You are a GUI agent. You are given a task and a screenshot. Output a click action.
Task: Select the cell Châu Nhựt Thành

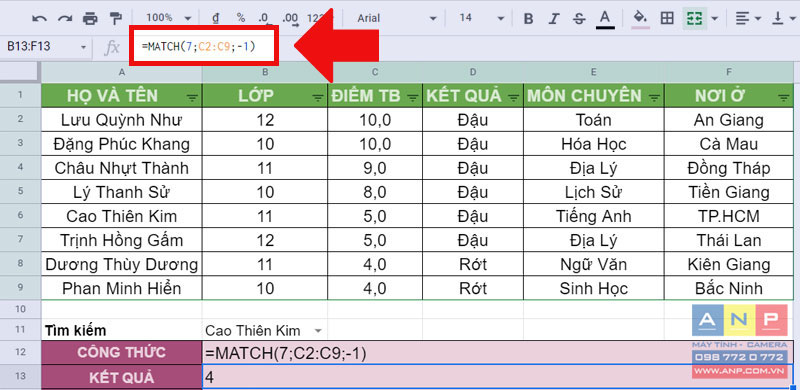coord(121,168)
